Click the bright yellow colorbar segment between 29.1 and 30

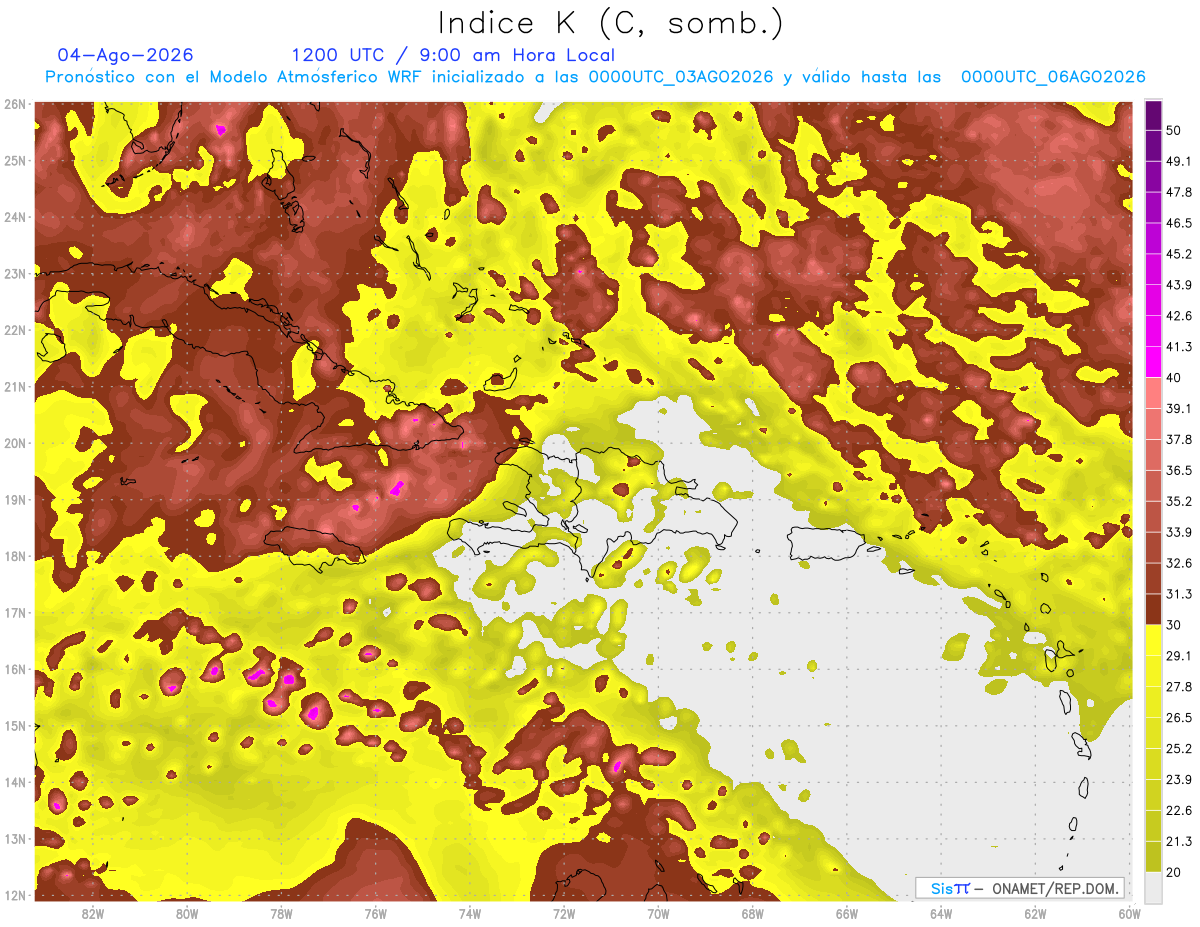1154,640
